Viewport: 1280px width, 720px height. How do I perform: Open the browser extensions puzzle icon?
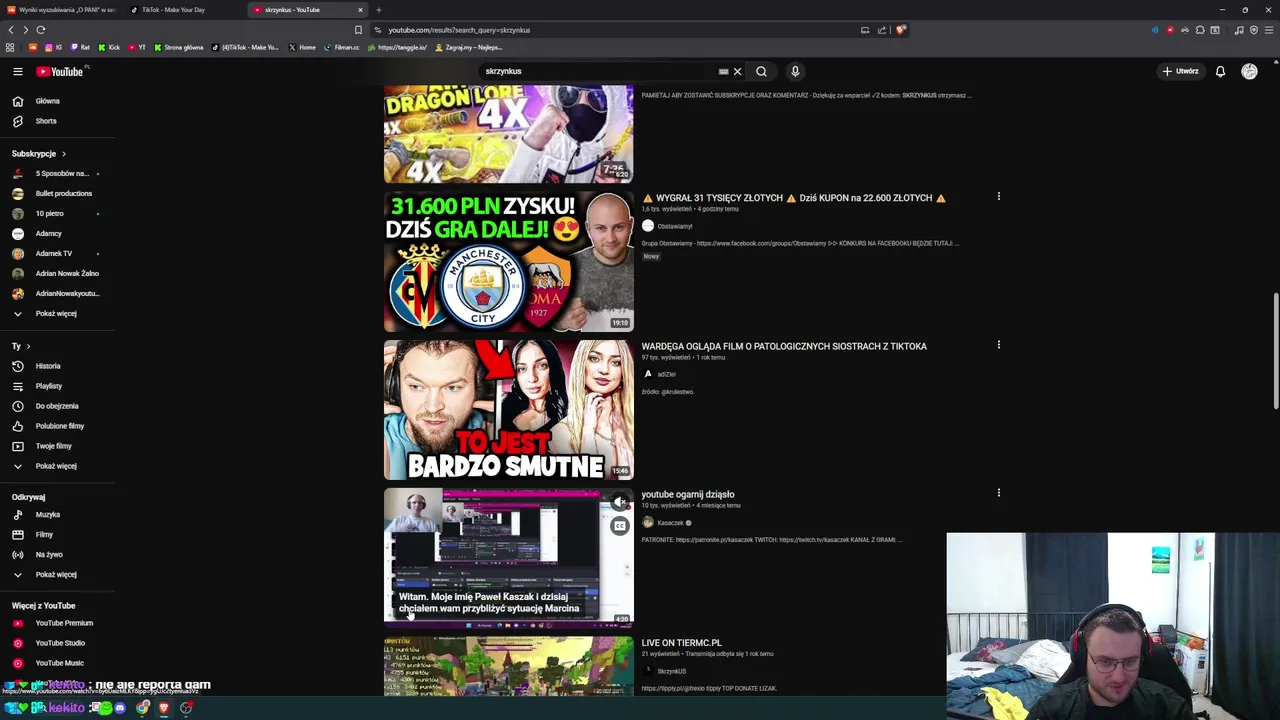(1200, 30)
